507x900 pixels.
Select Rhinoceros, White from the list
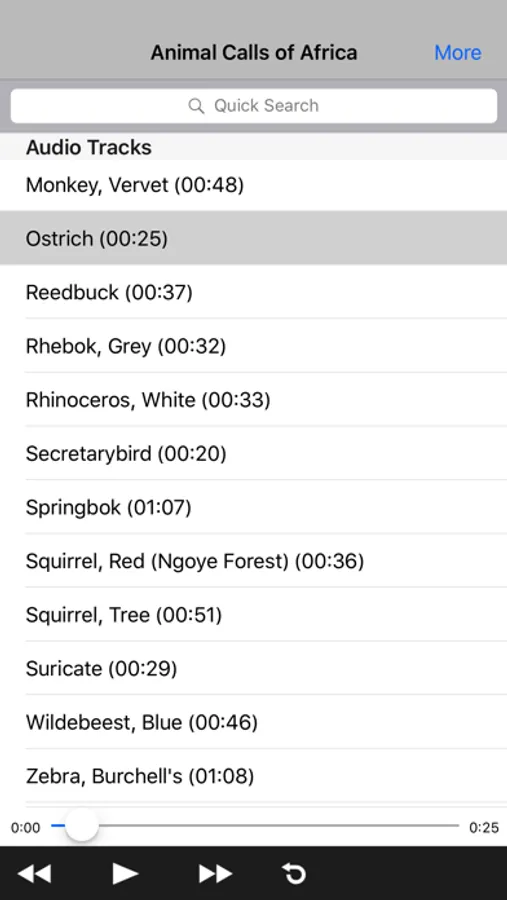pyautogui.click(x=254, y=399)
